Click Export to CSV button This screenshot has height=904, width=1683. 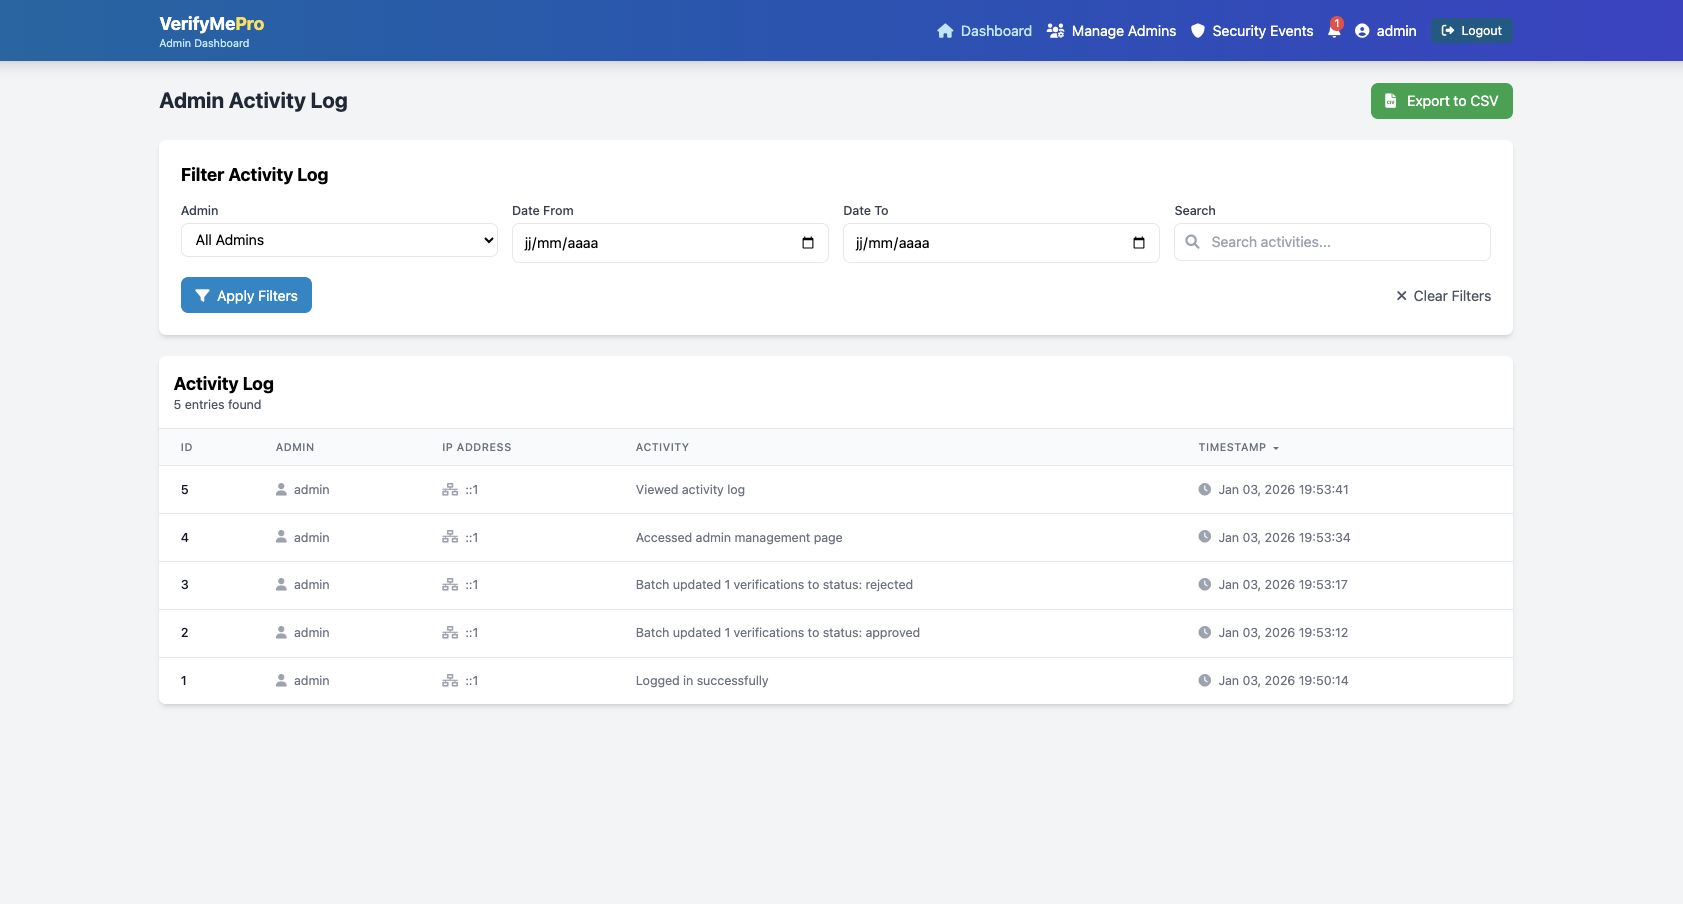1440,101
